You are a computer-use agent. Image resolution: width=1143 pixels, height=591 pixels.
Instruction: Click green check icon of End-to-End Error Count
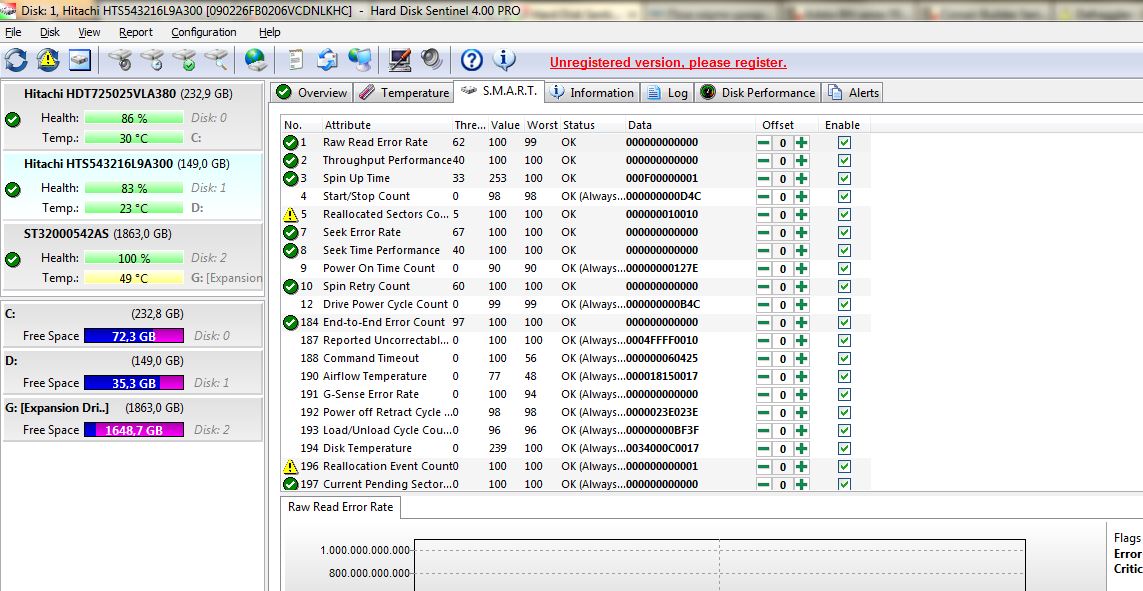[290, 322]
